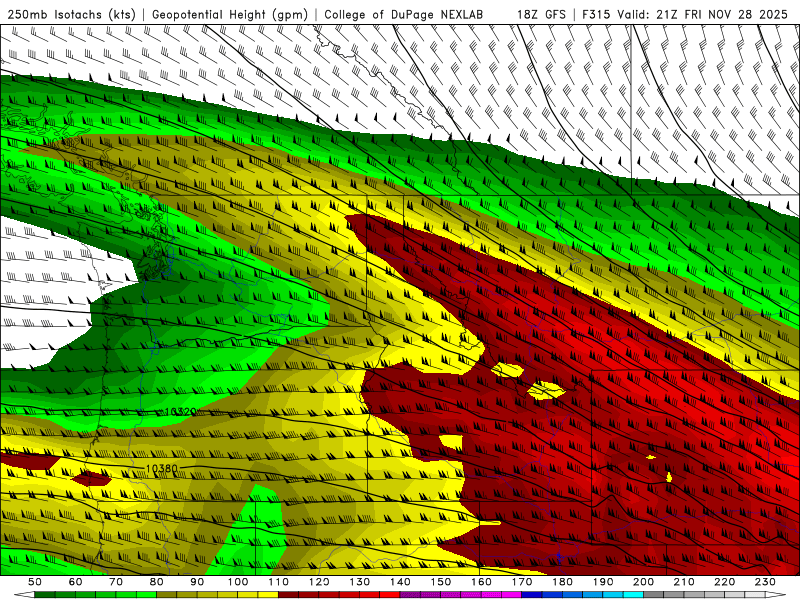800x600 pixels.
Task: Pick the darkest green swatch starting at 50
Action: point(45,595)
